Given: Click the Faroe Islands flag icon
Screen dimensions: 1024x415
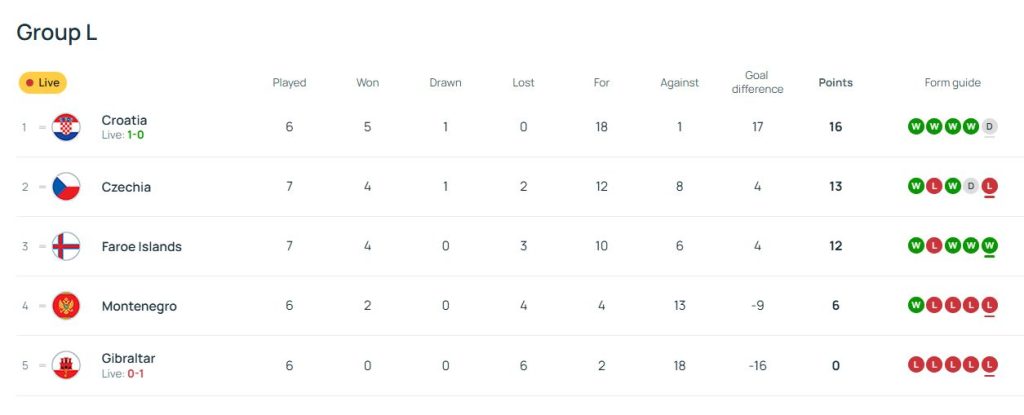Looking at the screenshot, I should tap(66, 246).
